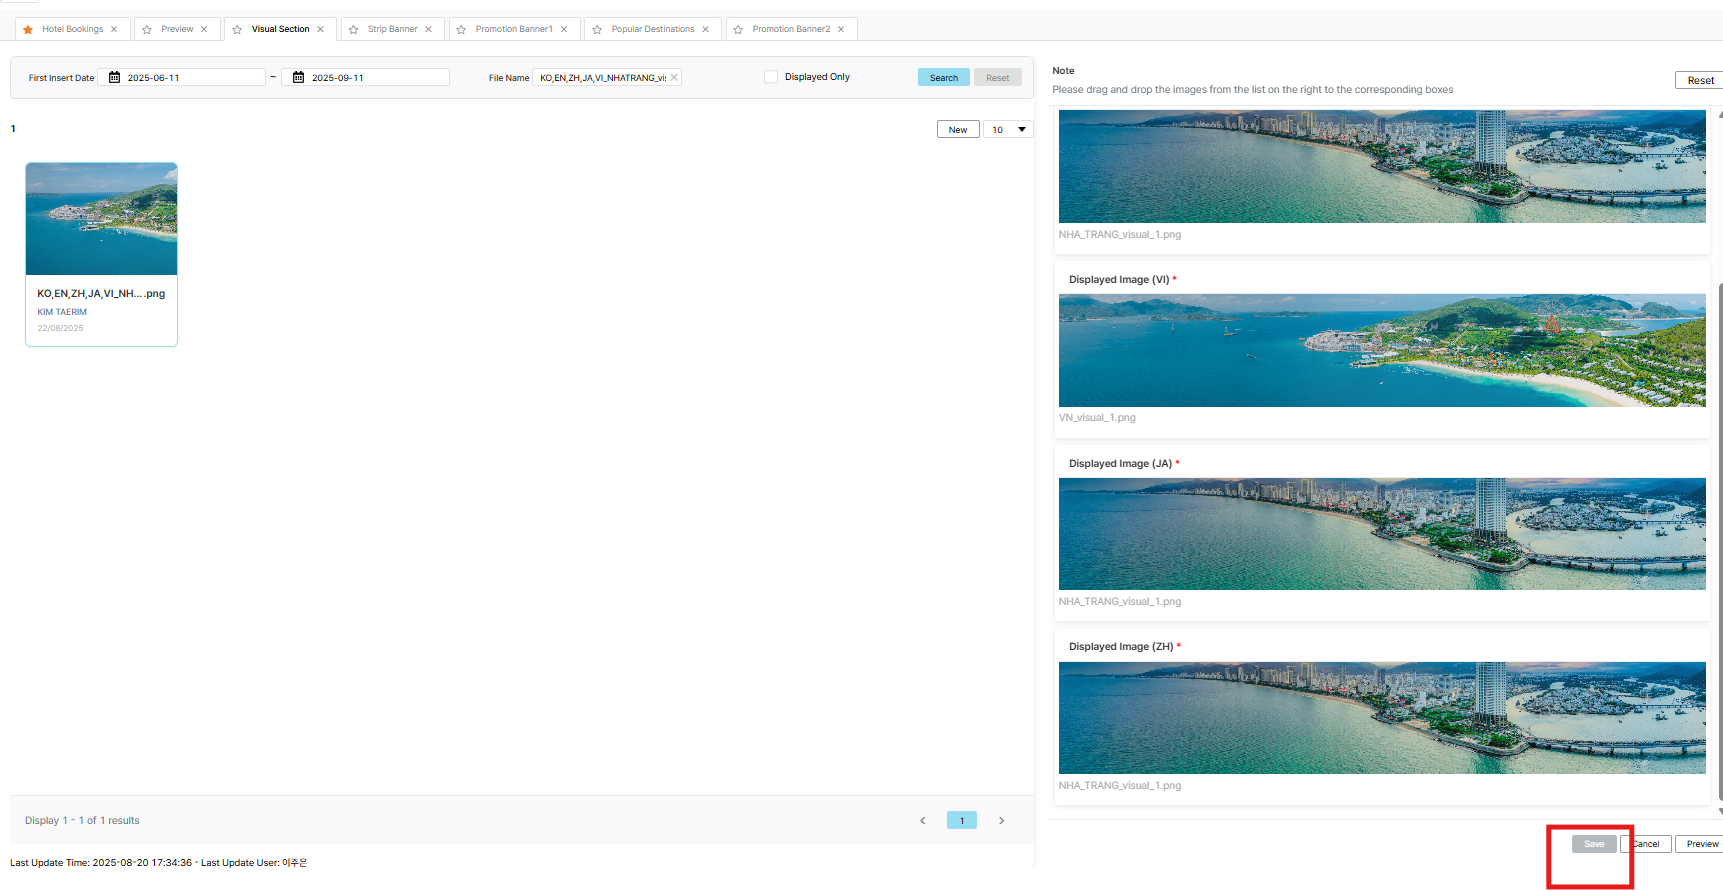Click NHA_TRANG_visual_1.png under the JA image
Viewport: 1723px width, 890px height.
[x=1120, y=602]
